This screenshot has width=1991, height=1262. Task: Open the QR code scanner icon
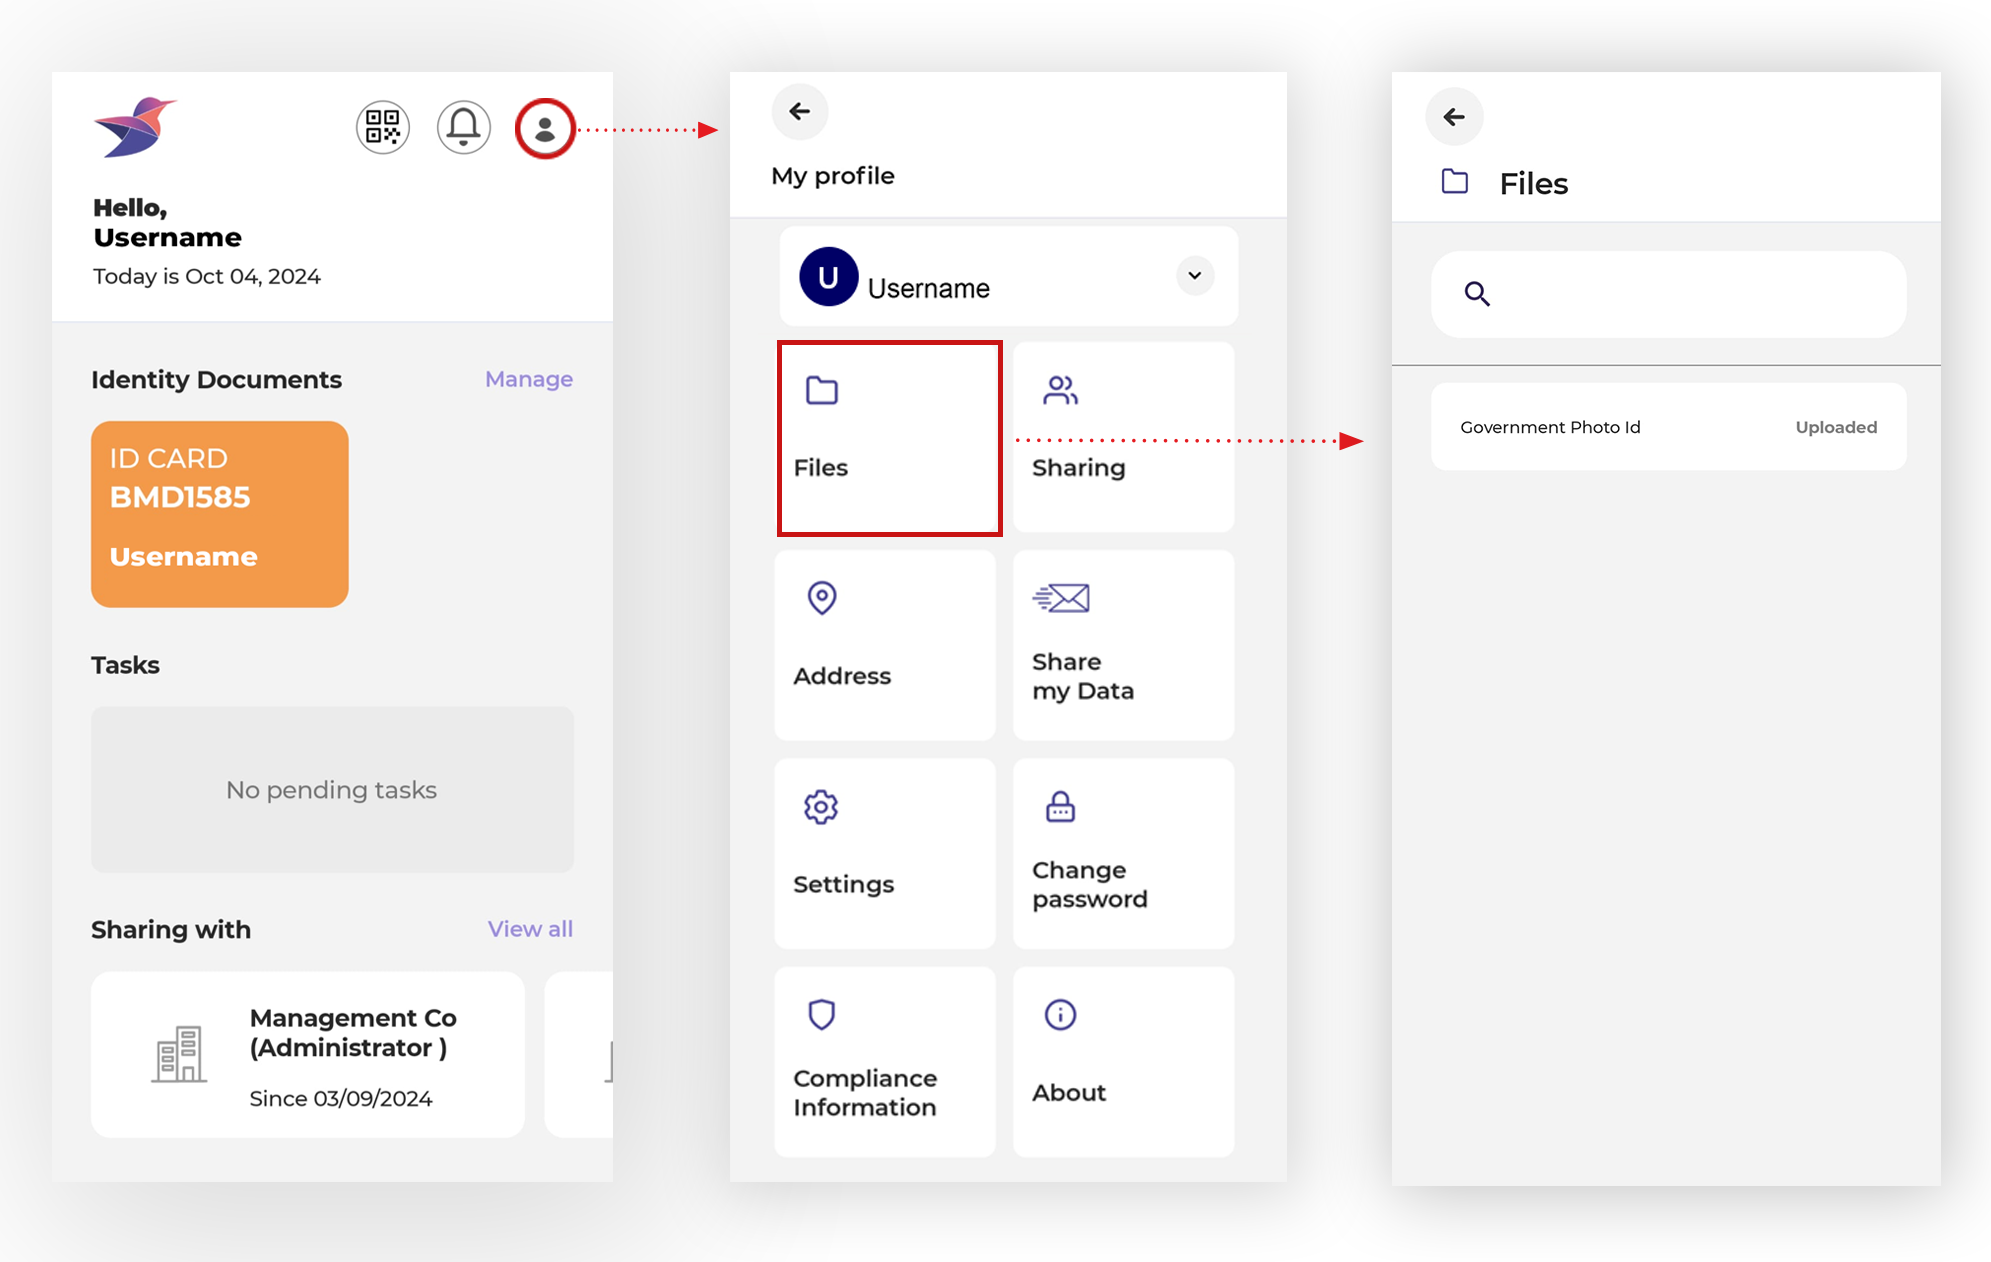(x=382, y=127)
